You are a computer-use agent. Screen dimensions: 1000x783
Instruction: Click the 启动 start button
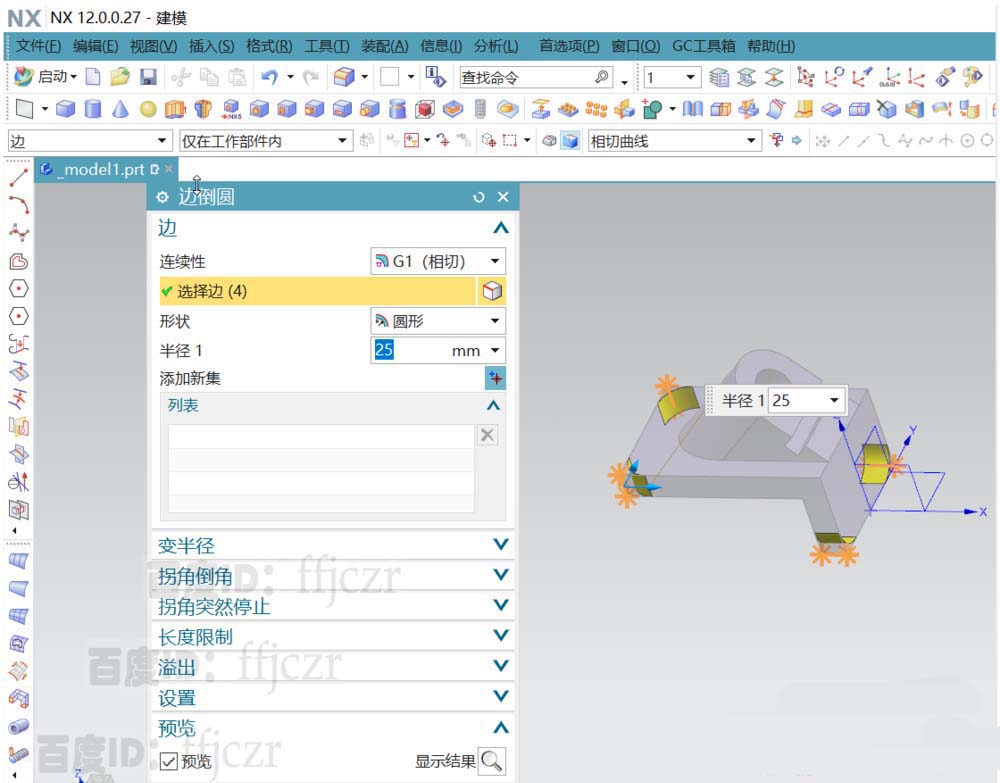tap(45, 77)
